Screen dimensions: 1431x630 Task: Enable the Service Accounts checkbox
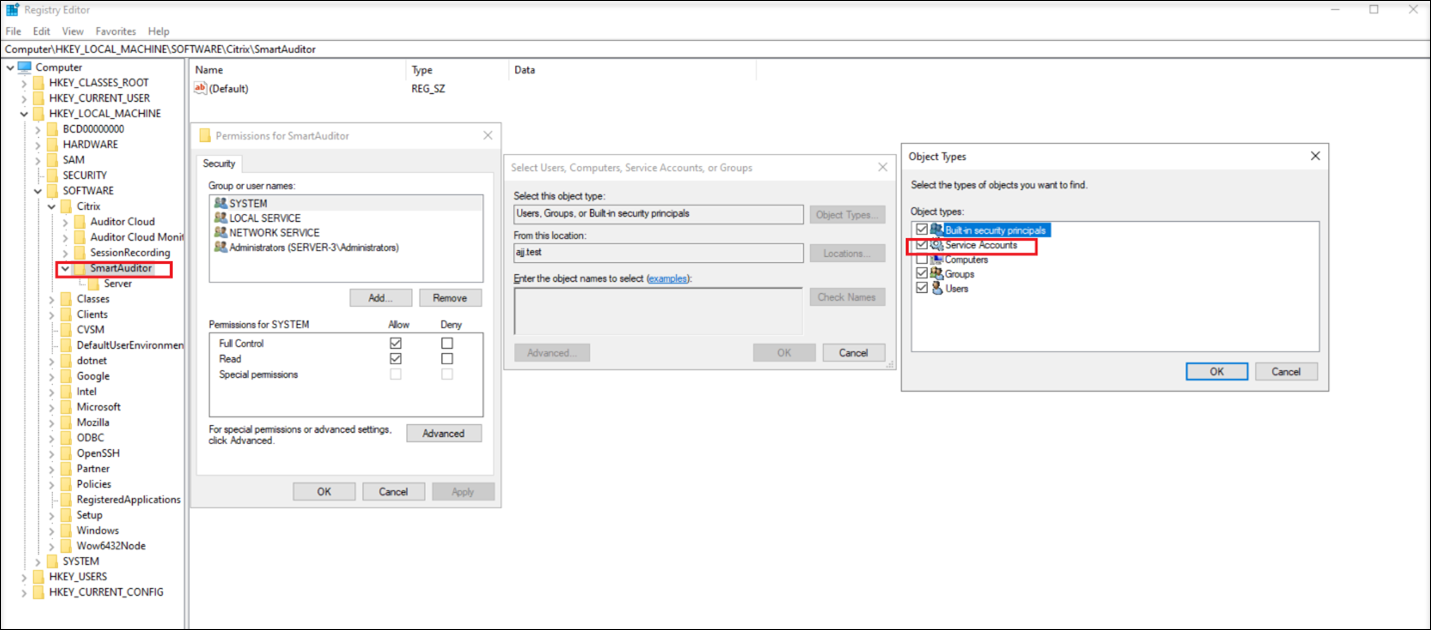(x=922, y=244)
